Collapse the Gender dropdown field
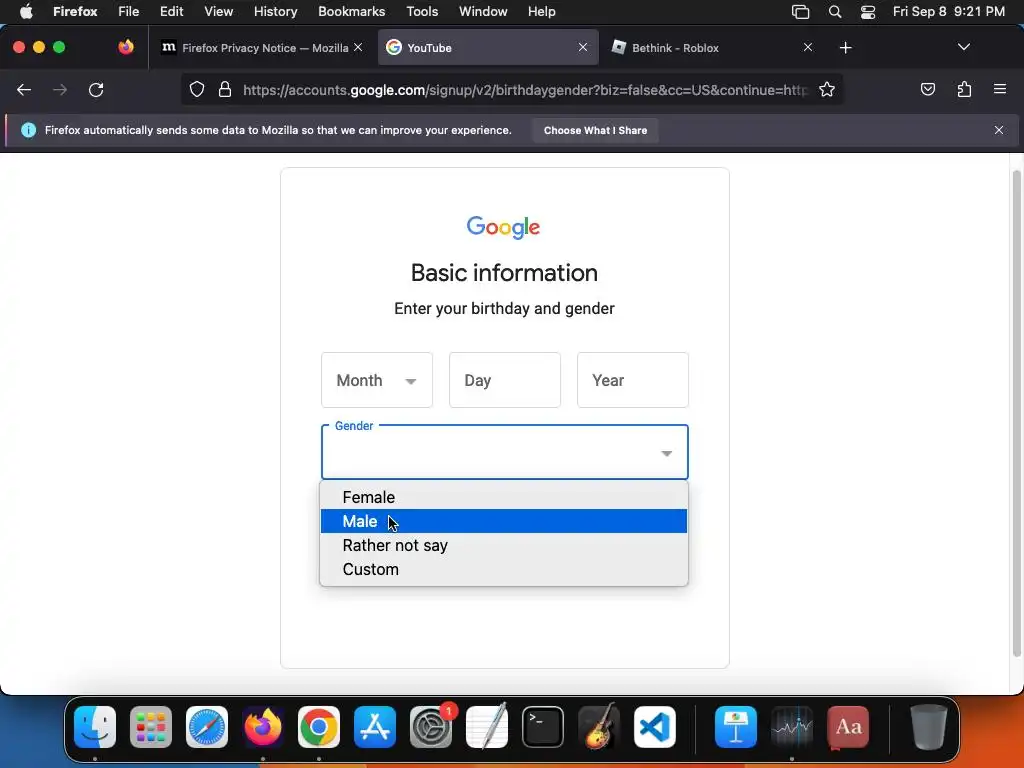 [504, 453]
